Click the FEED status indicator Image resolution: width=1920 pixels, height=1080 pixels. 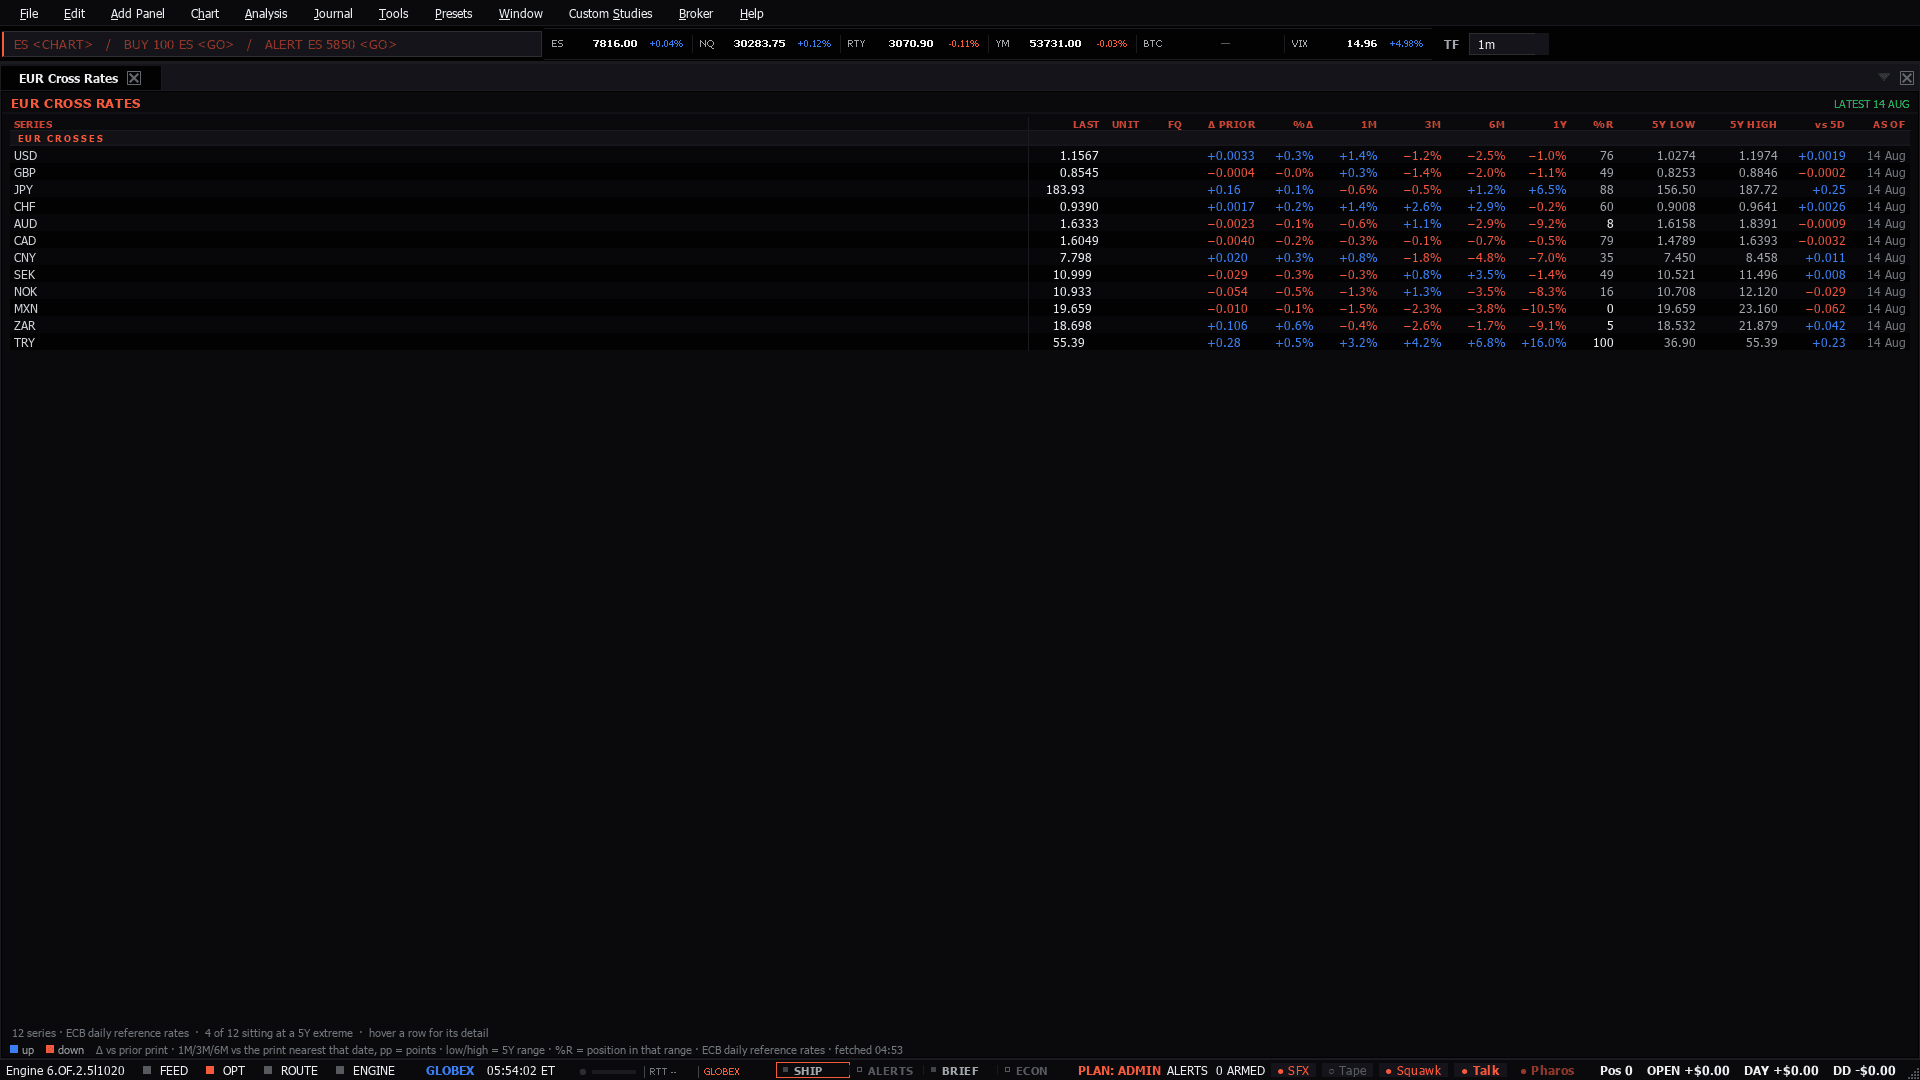165,1070
